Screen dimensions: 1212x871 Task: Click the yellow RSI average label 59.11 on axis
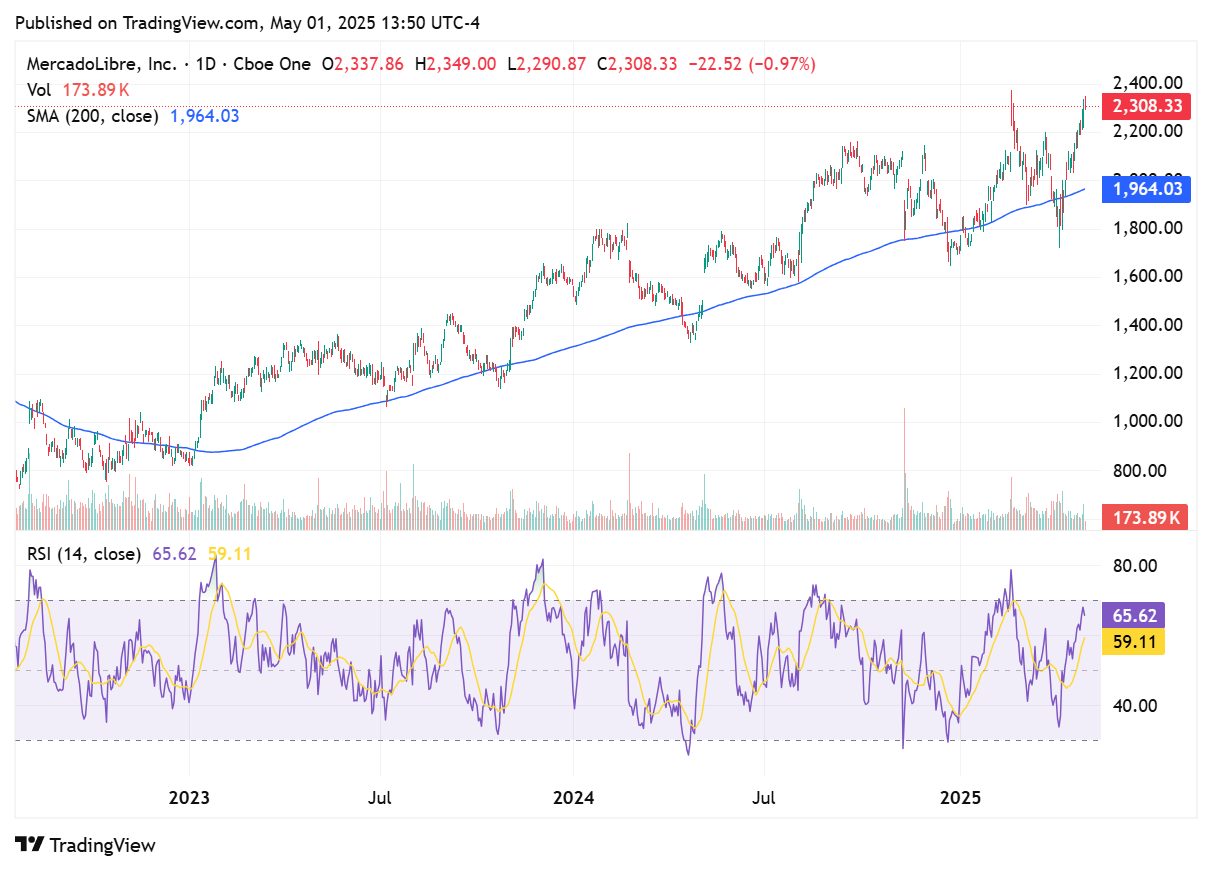coord(1133,641)
